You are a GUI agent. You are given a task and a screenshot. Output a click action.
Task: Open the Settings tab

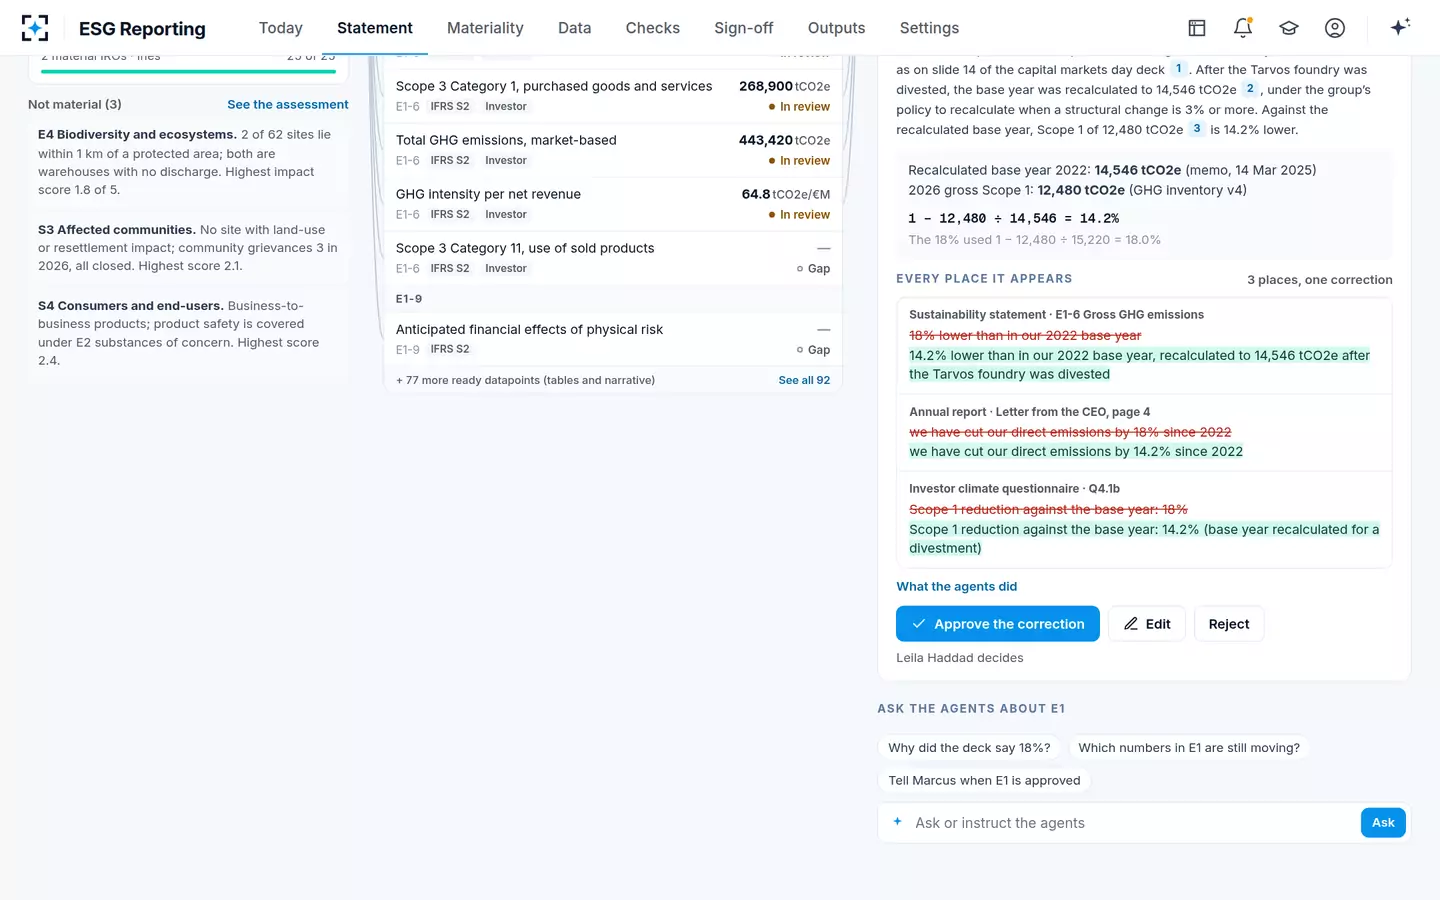[929, 28]
